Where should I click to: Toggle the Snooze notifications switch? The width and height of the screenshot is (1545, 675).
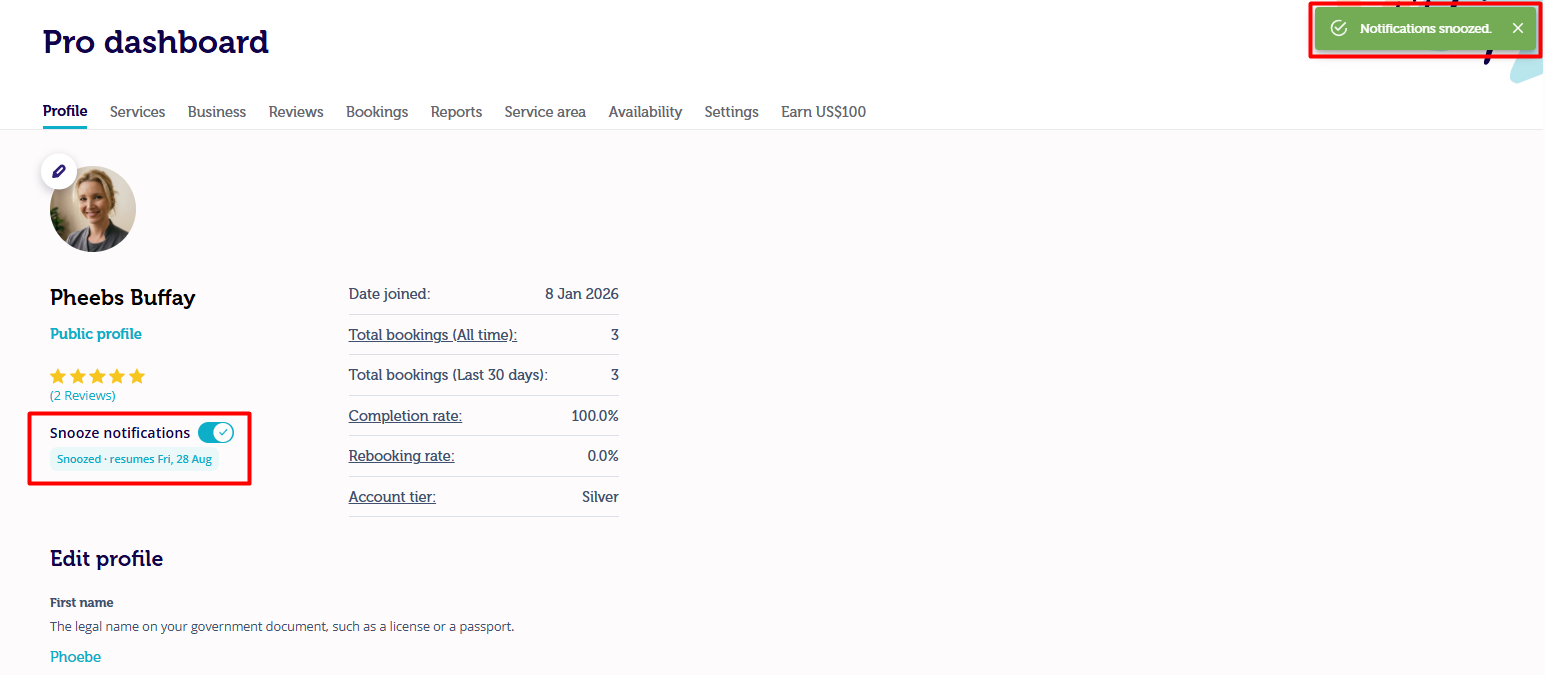(x=215, y=433)
